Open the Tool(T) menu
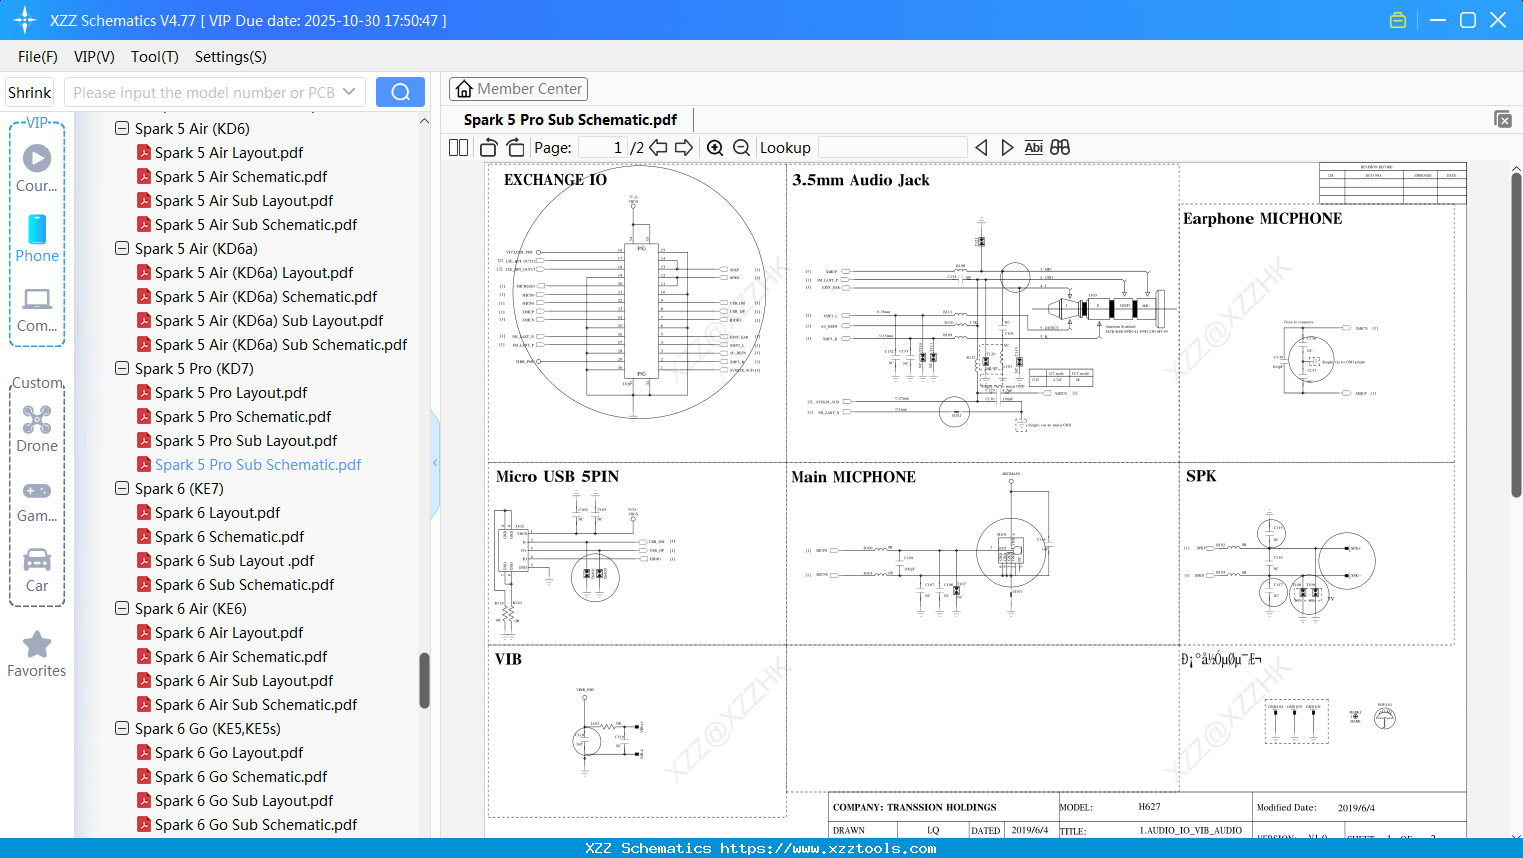Image resolution: width=1523 pixels, height=858 pixels. click(154, 57)
